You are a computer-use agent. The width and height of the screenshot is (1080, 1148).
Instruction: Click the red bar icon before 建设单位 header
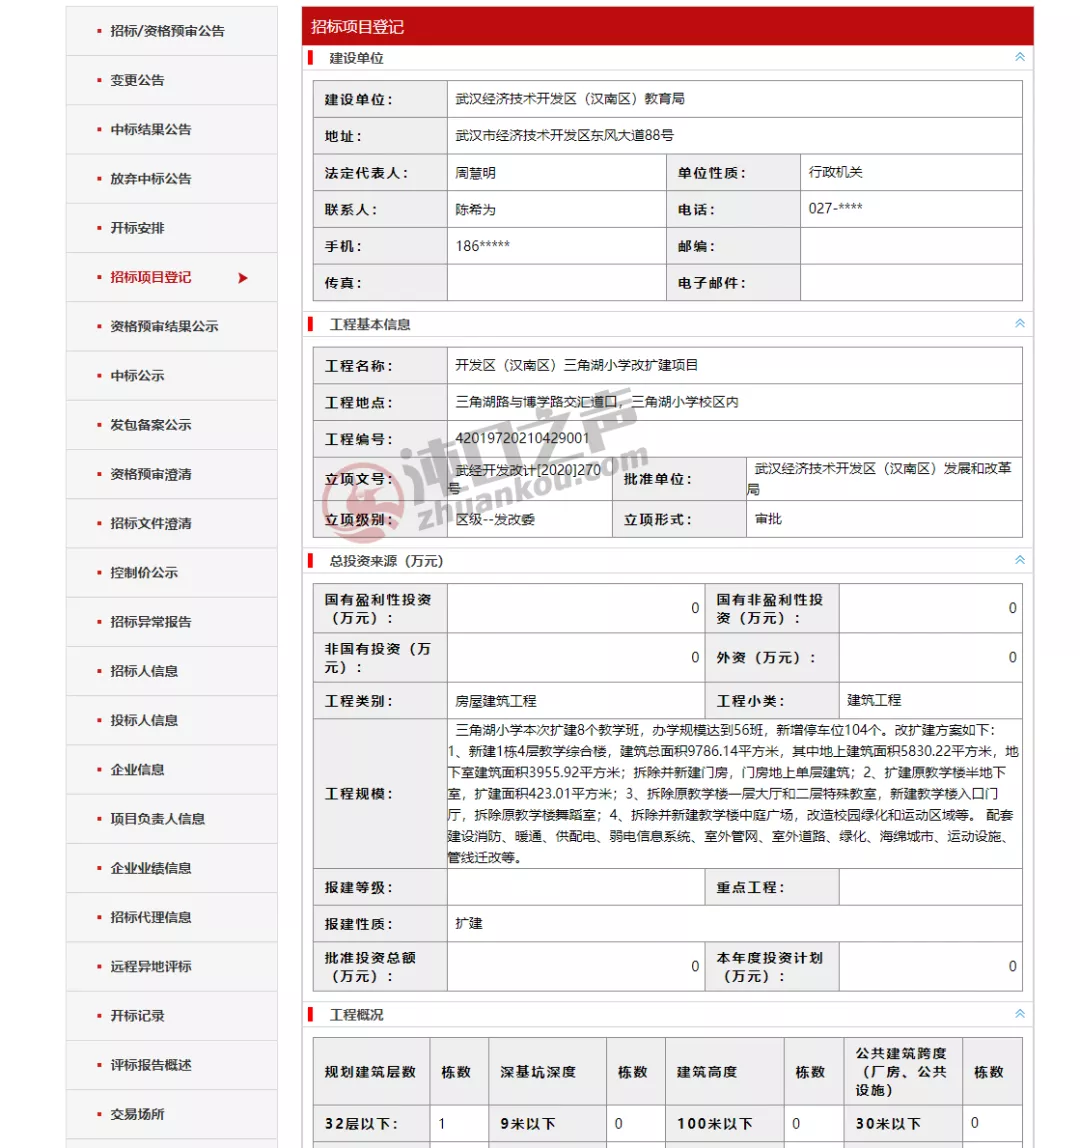pos(310,58)
